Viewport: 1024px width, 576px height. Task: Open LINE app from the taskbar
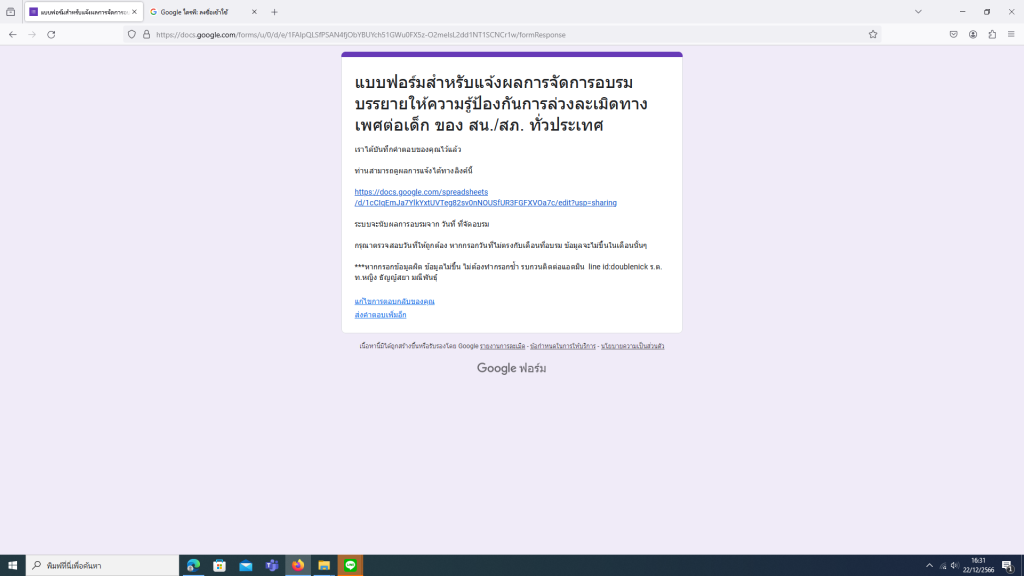pos(350,565)
